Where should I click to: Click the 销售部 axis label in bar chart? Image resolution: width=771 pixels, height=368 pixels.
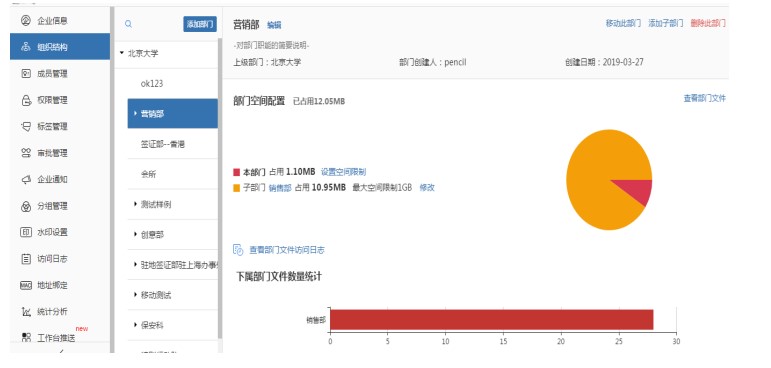(316, 320)
